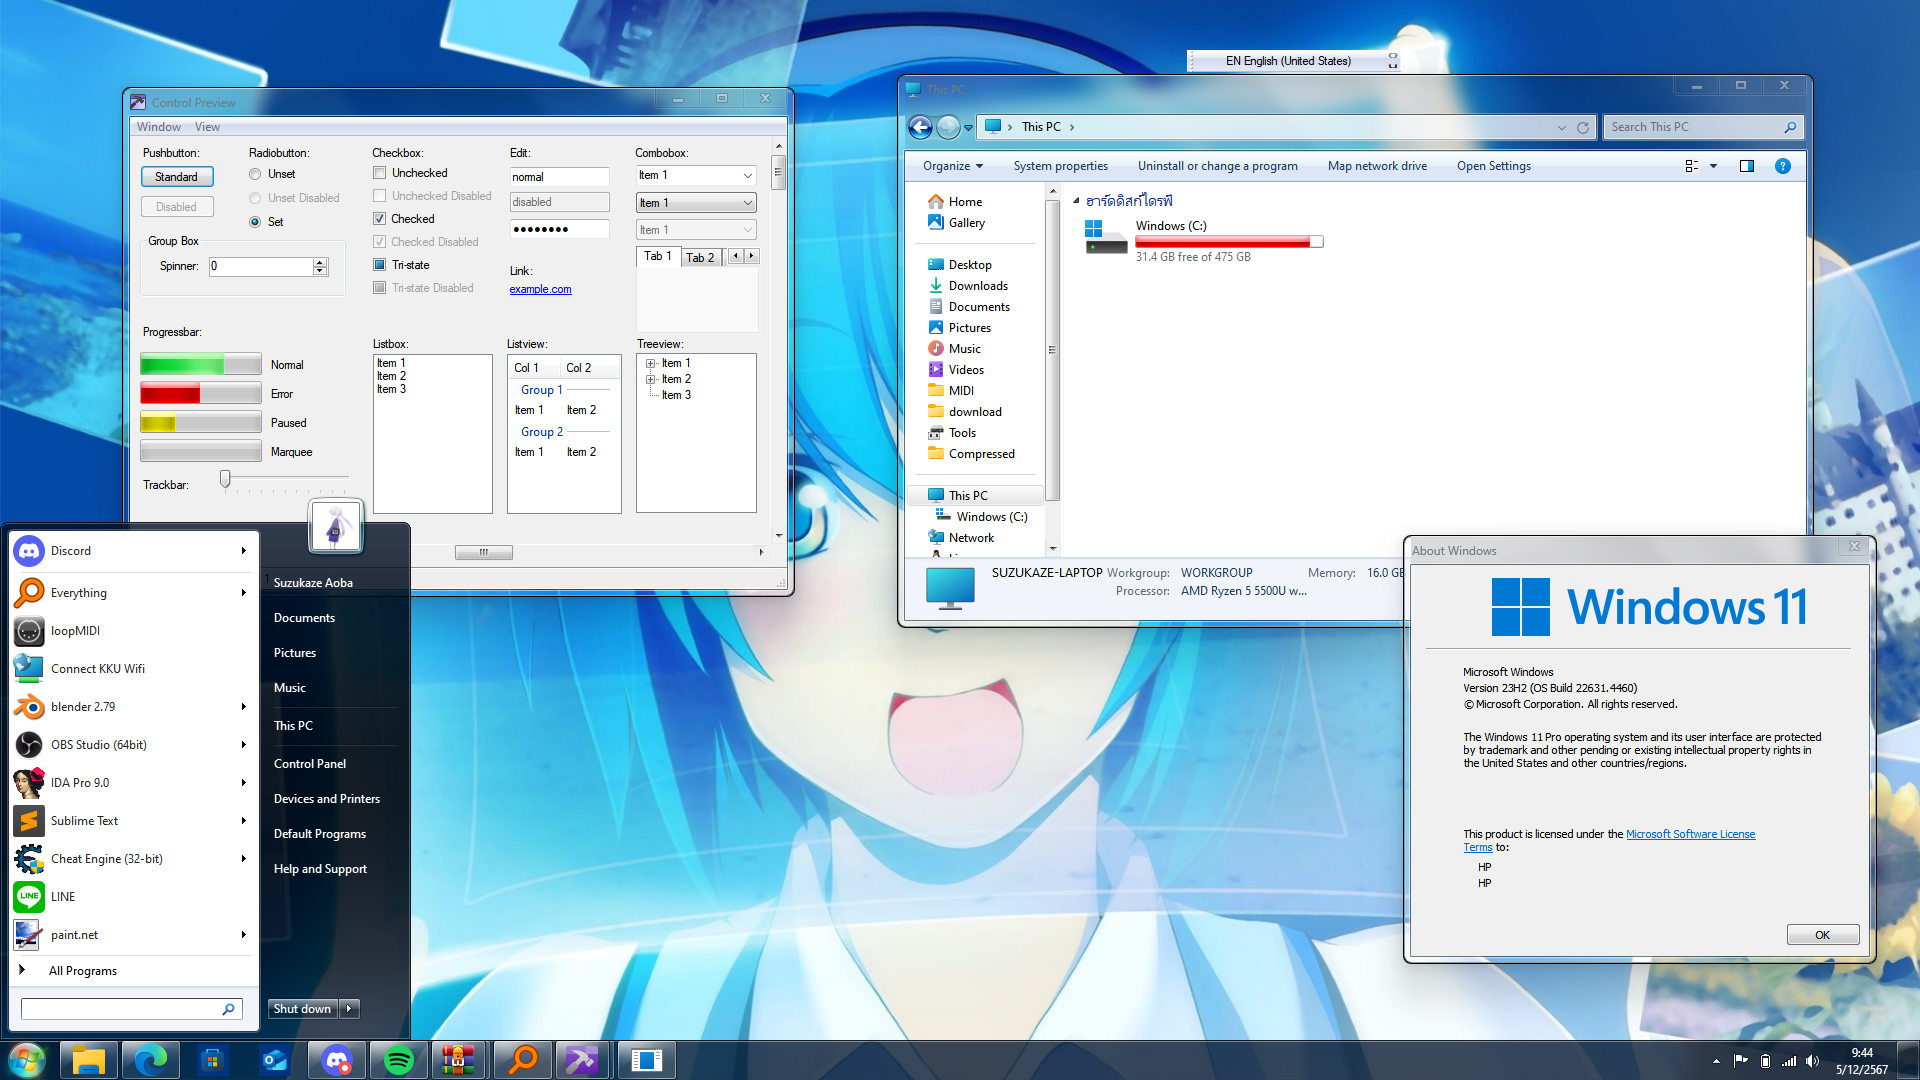The width and height of the screenshot is (1920, 1080).
Task: Open explorer help question mark icon
Action: [1782, 166]
